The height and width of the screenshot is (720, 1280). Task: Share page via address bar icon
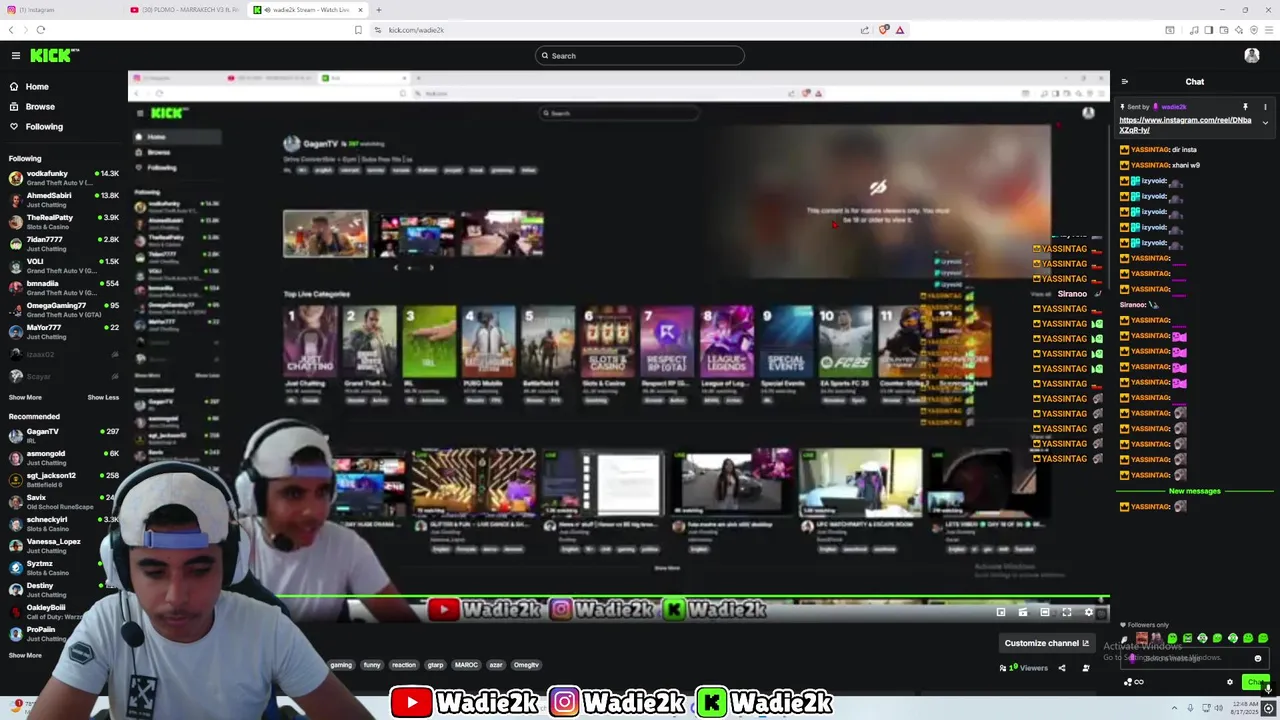coord(865,30)
